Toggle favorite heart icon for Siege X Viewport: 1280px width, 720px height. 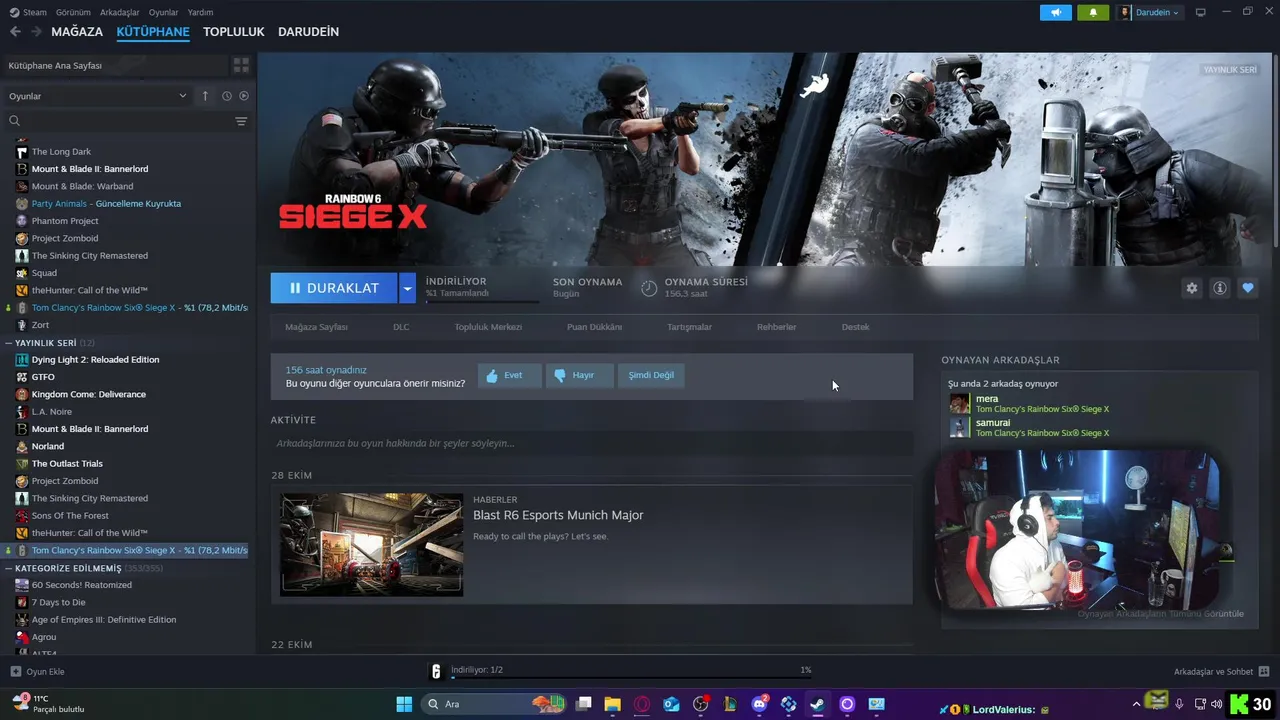pos(1248,288)
